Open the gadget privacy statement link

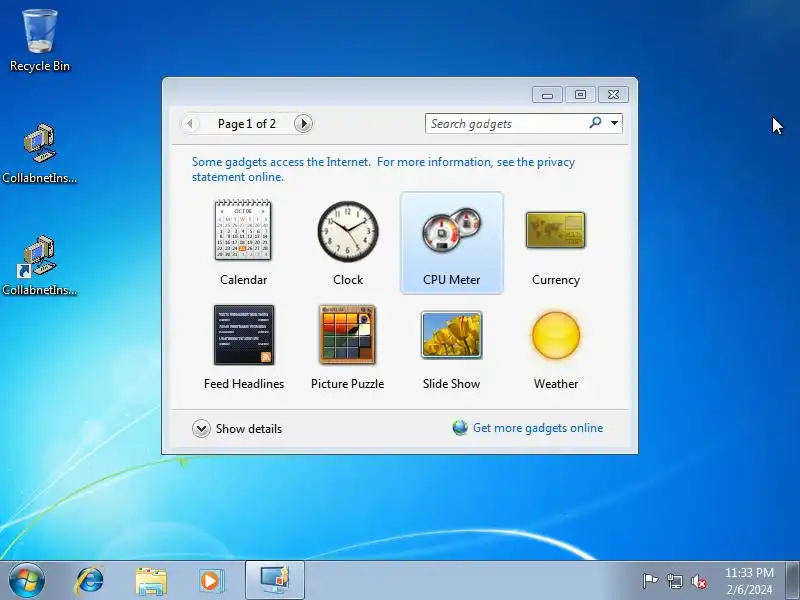383,169
